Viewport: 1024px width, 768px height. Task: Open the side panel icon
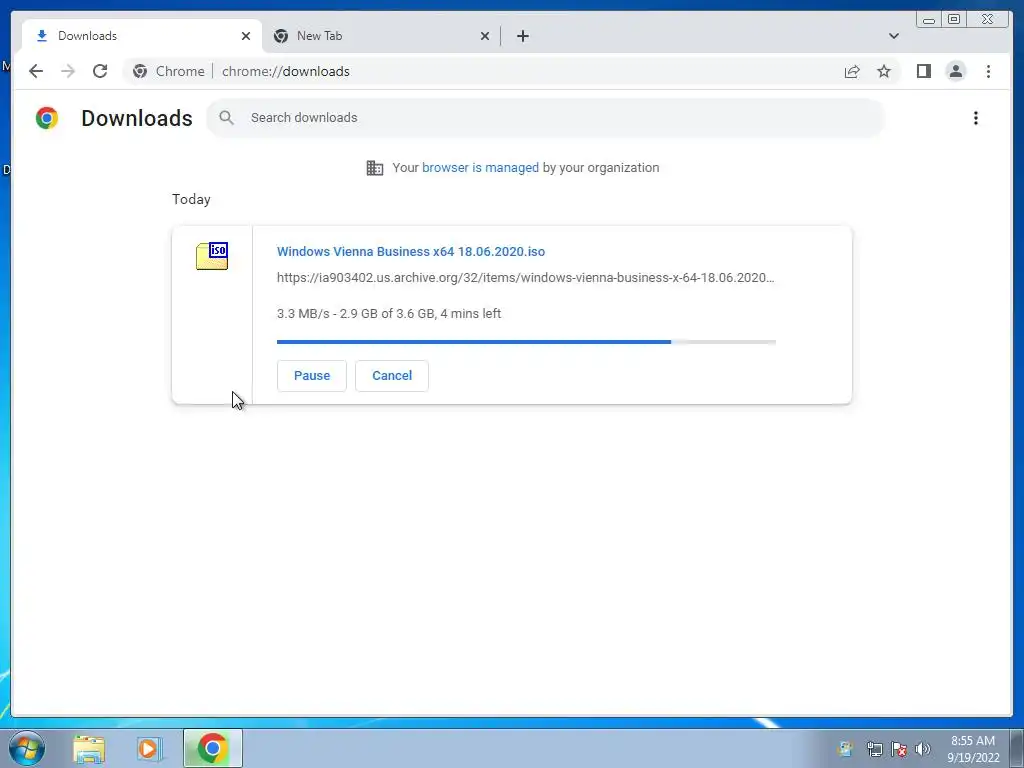(x=923, y=71)
